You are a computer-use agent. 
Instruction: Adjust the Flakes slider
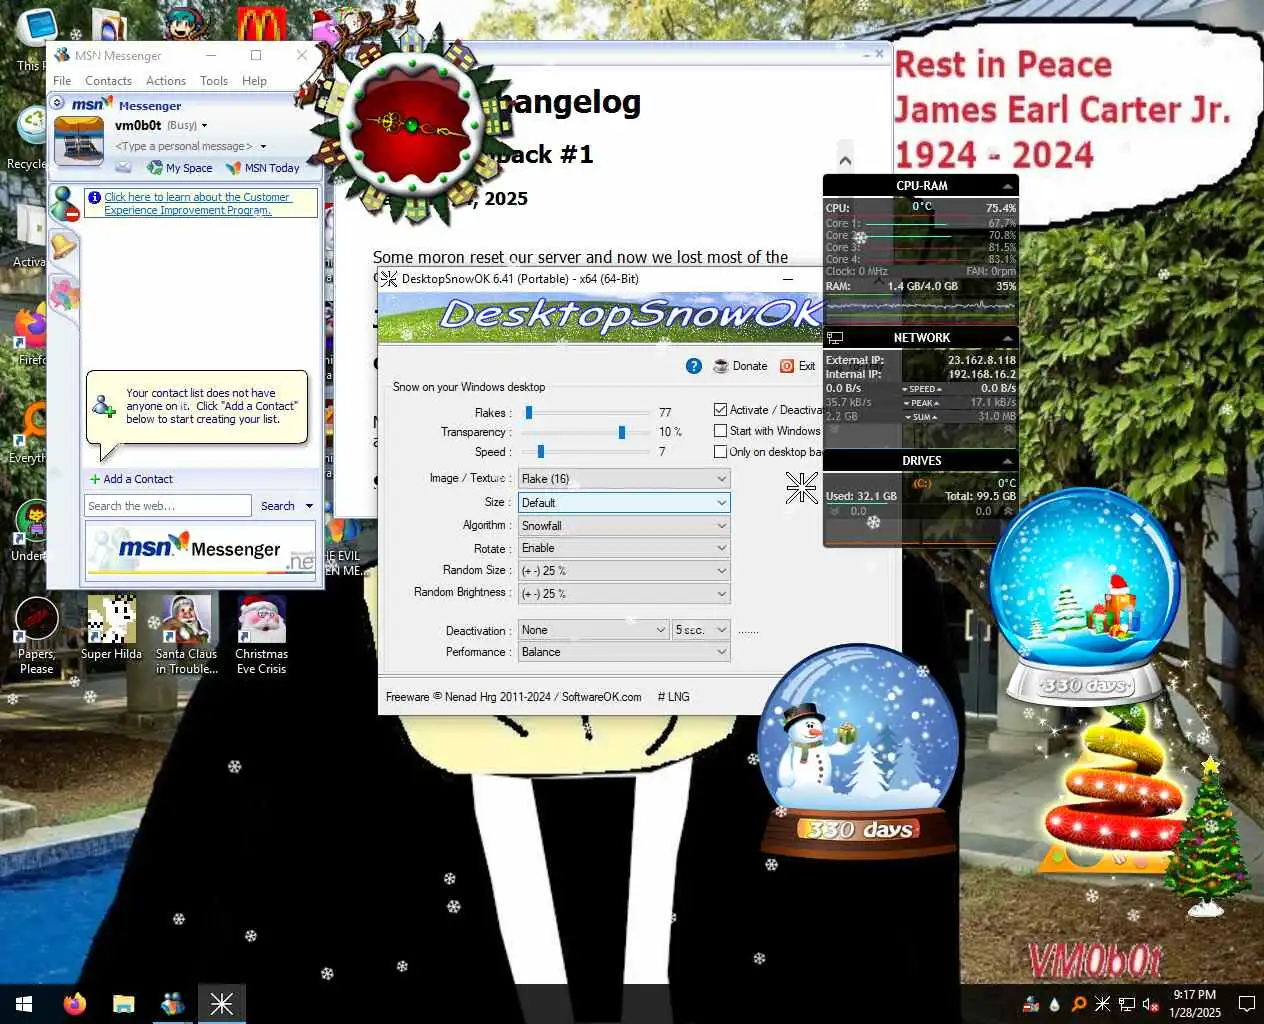pos(529,412)
